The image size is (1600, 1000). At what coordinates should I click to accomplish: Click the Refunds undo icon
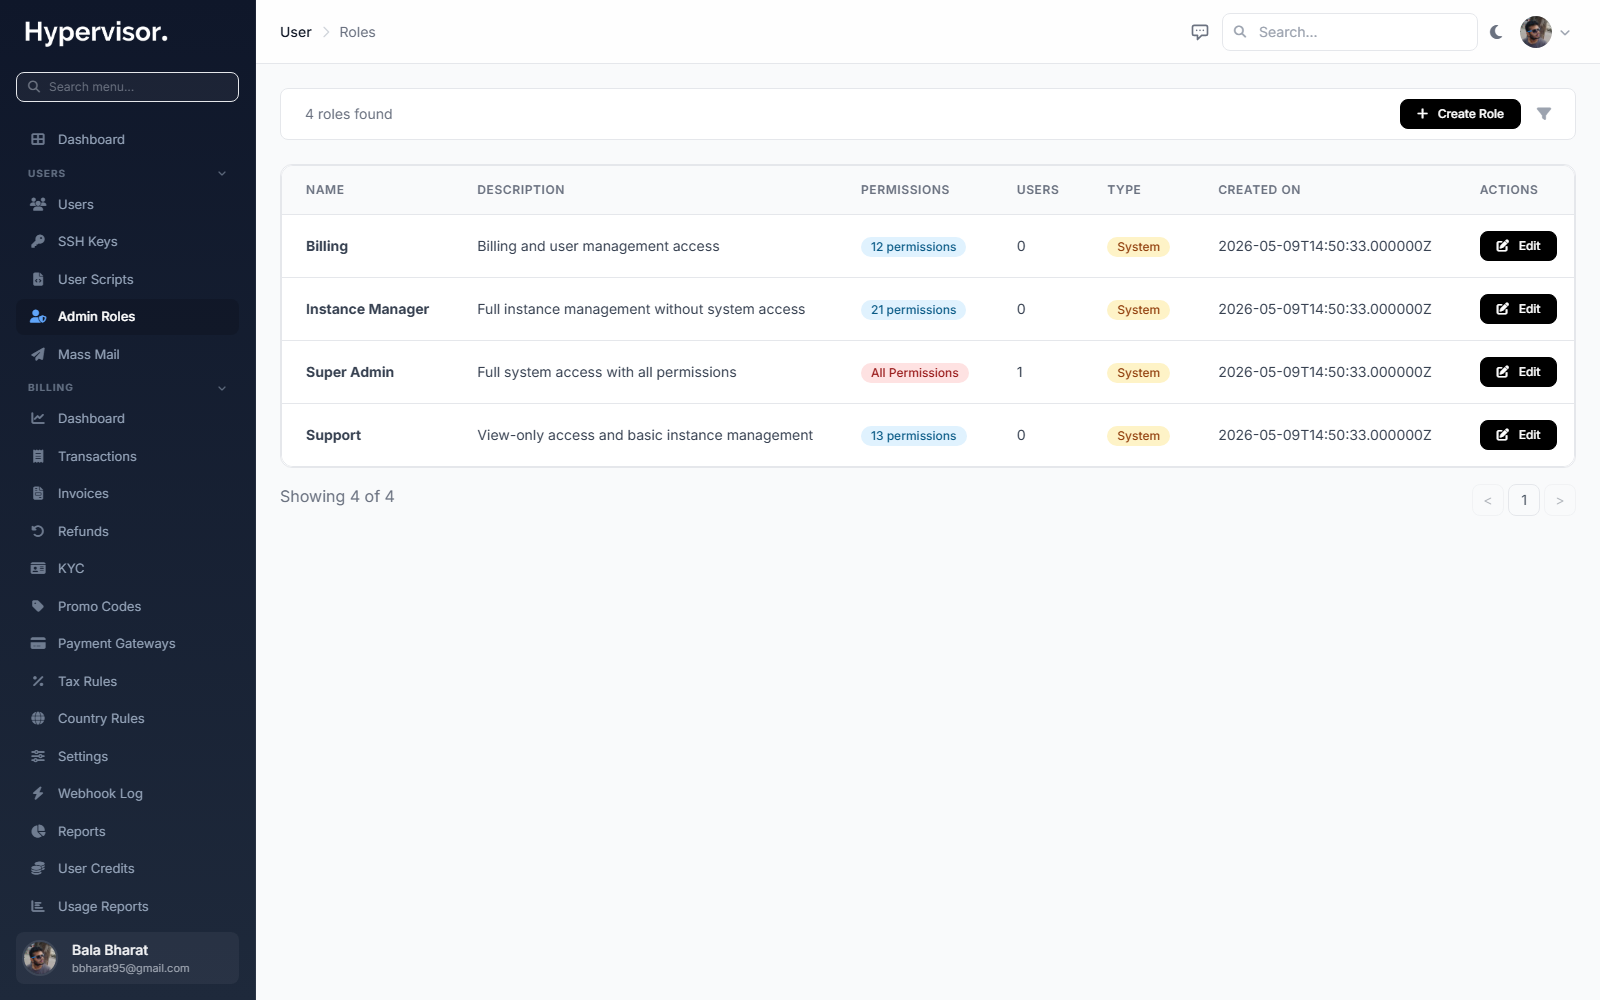[x=38, y=531]
